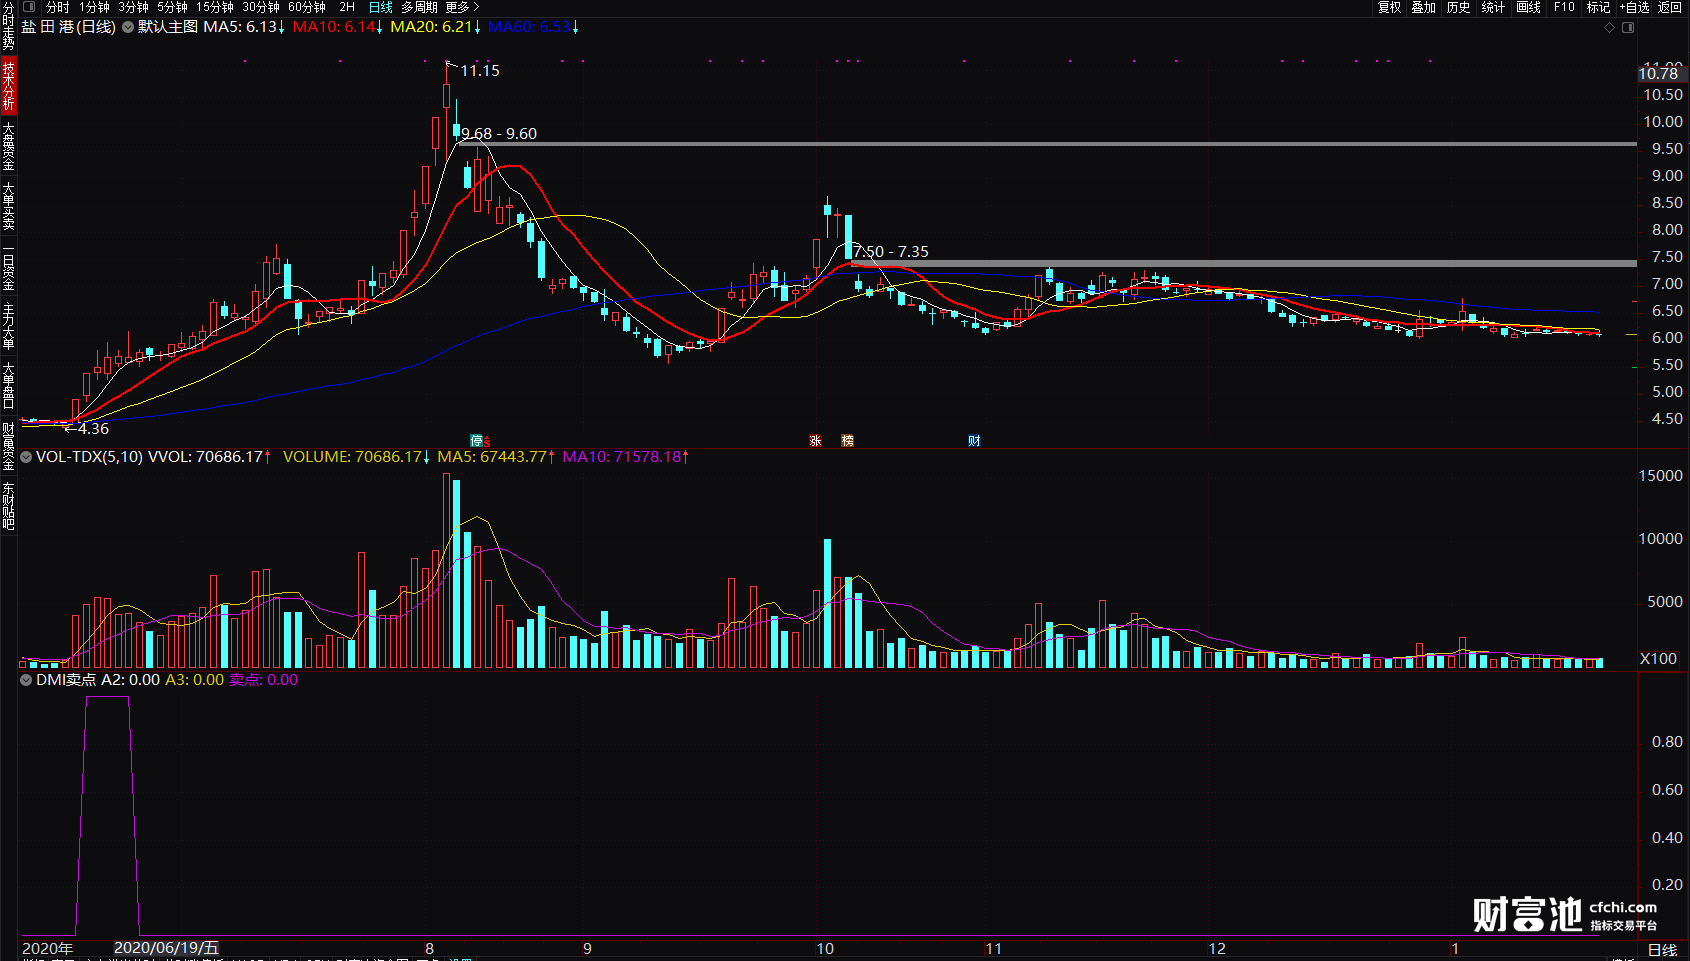The height and width of the screenshot is (961, 1690).
Task: Click the 标记 mark button
Action: (1599, 7)
